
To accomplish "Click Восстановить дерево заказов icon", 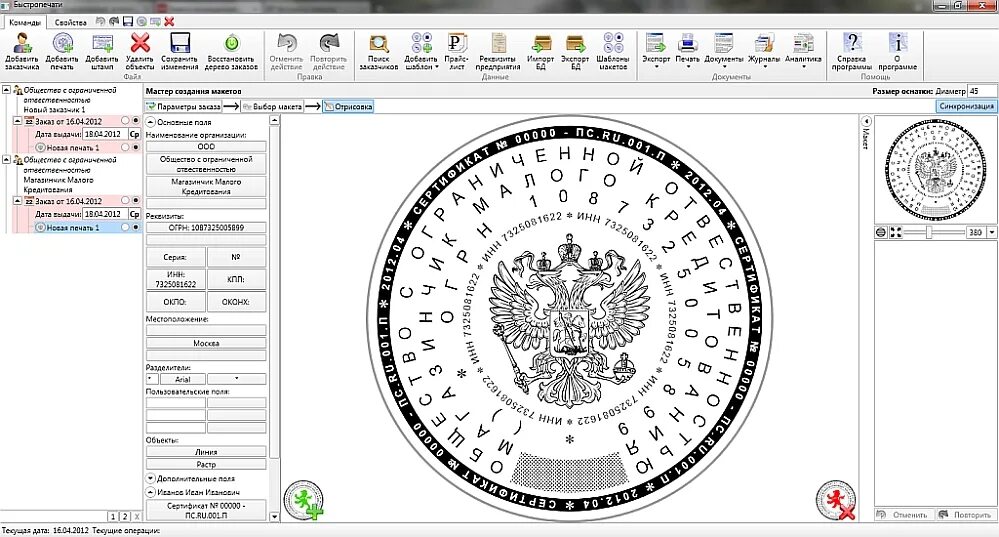I will click(232, 43).
